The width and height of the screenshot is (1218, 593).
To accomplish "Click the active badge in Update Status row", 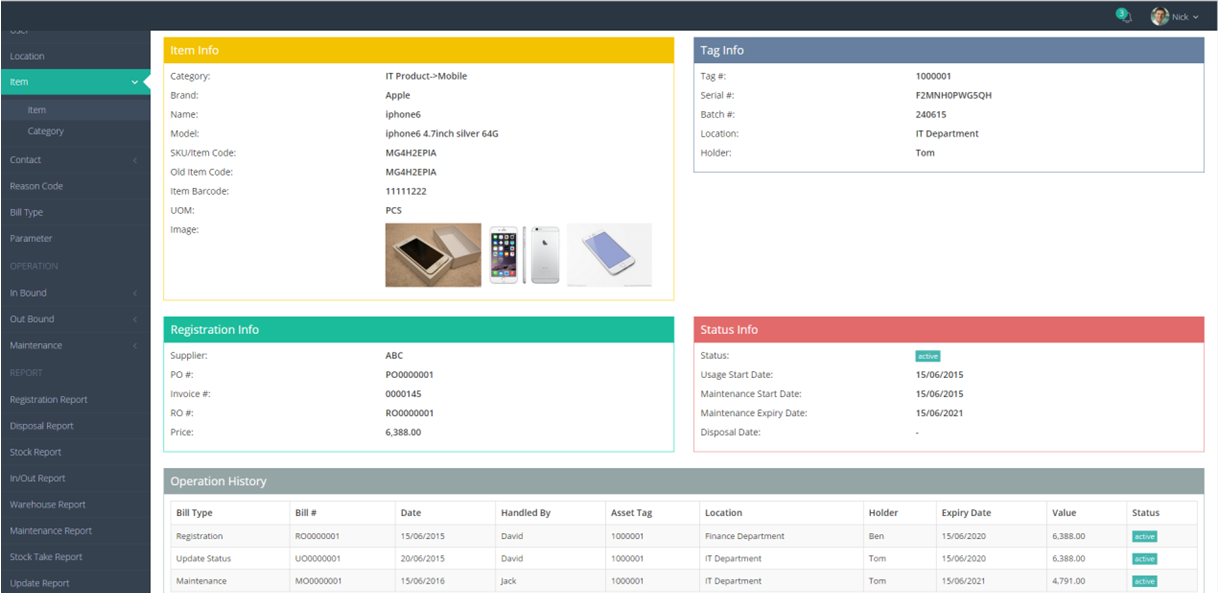I will (1144, 559).
